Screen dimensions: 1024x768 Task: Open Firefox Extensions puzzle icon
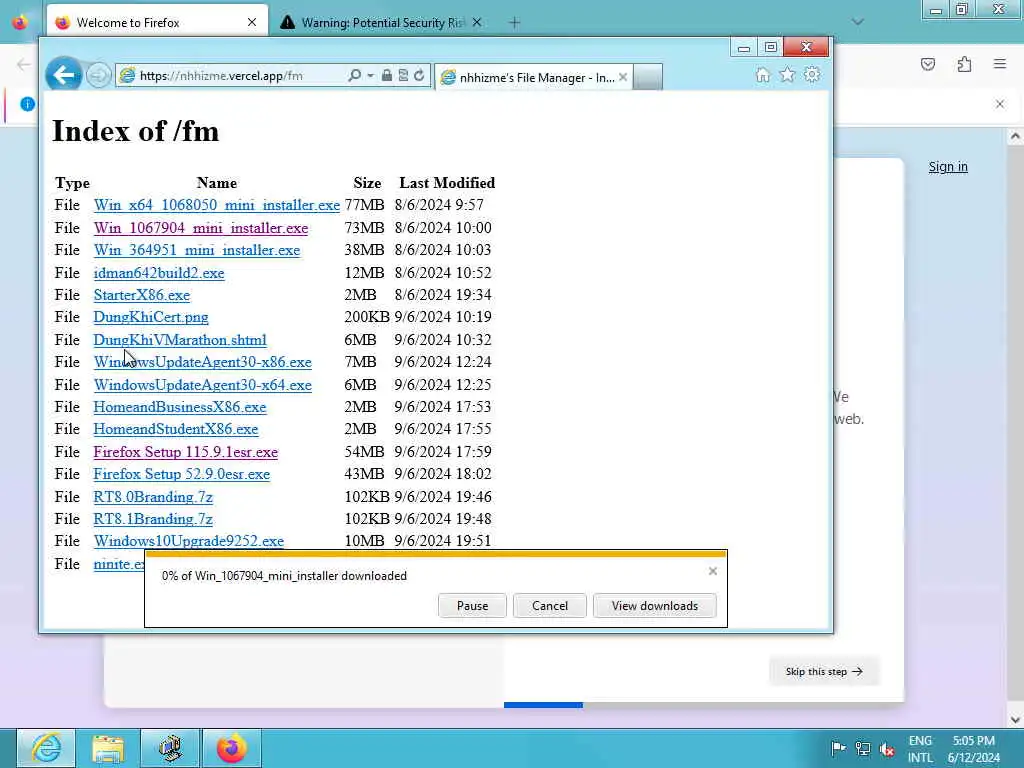coord(965,64)
